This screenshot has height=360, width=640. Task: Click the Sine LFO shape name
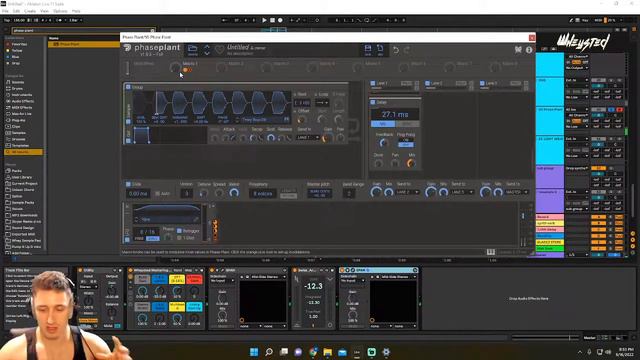pos(146,220)
